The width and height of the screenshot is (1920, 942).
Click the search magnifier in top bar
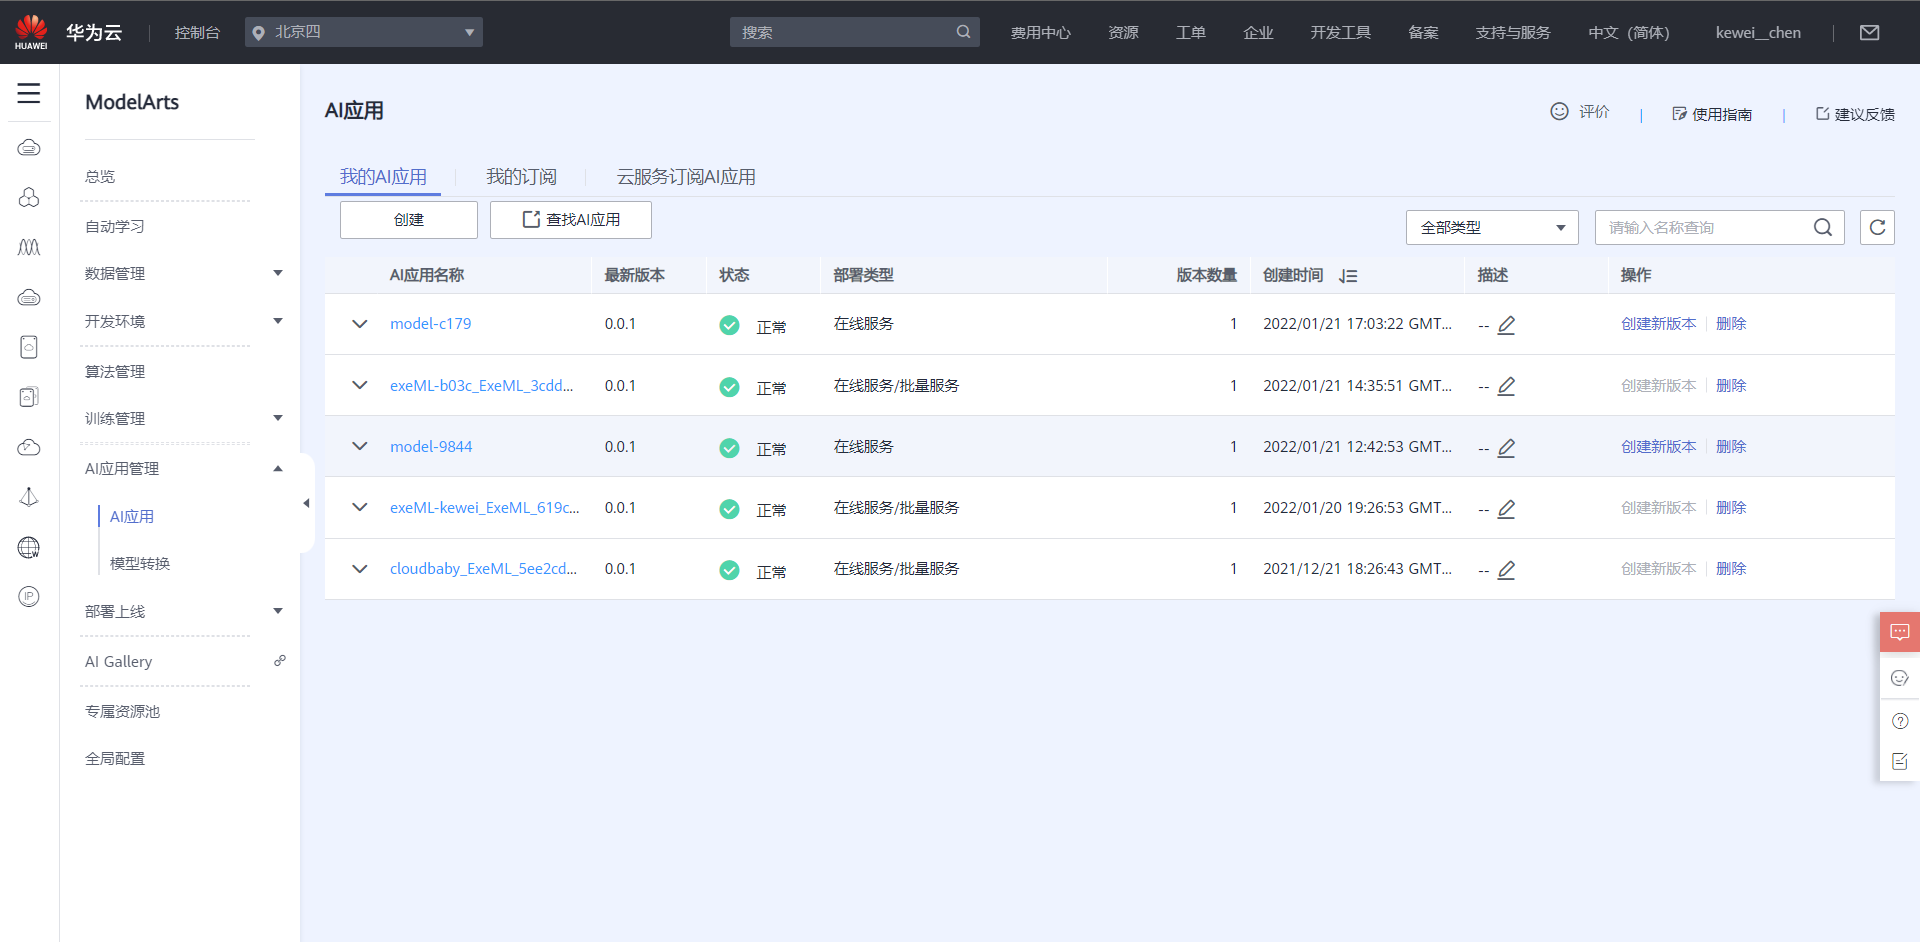pyautogui.click(x=963, y=32)
